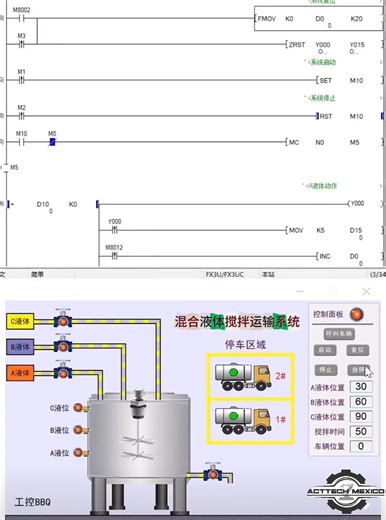Click the blue B液体 source box
This screenshot has width=386, height=520.
(20, 347)
